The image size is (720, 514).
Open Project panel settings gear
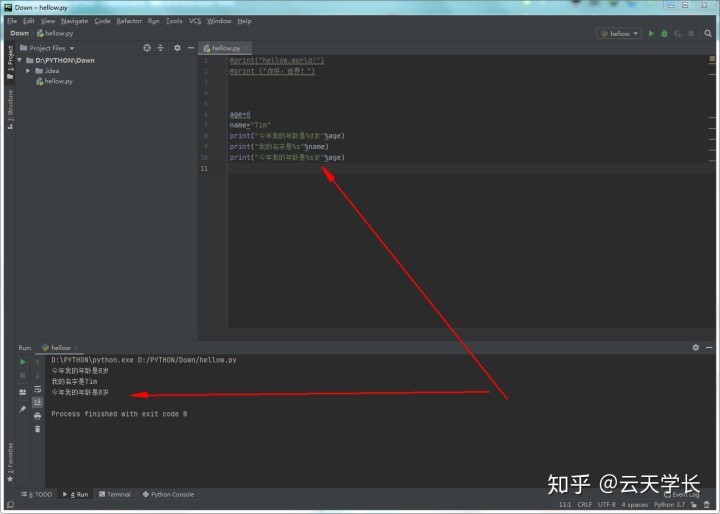click(177, 48)
